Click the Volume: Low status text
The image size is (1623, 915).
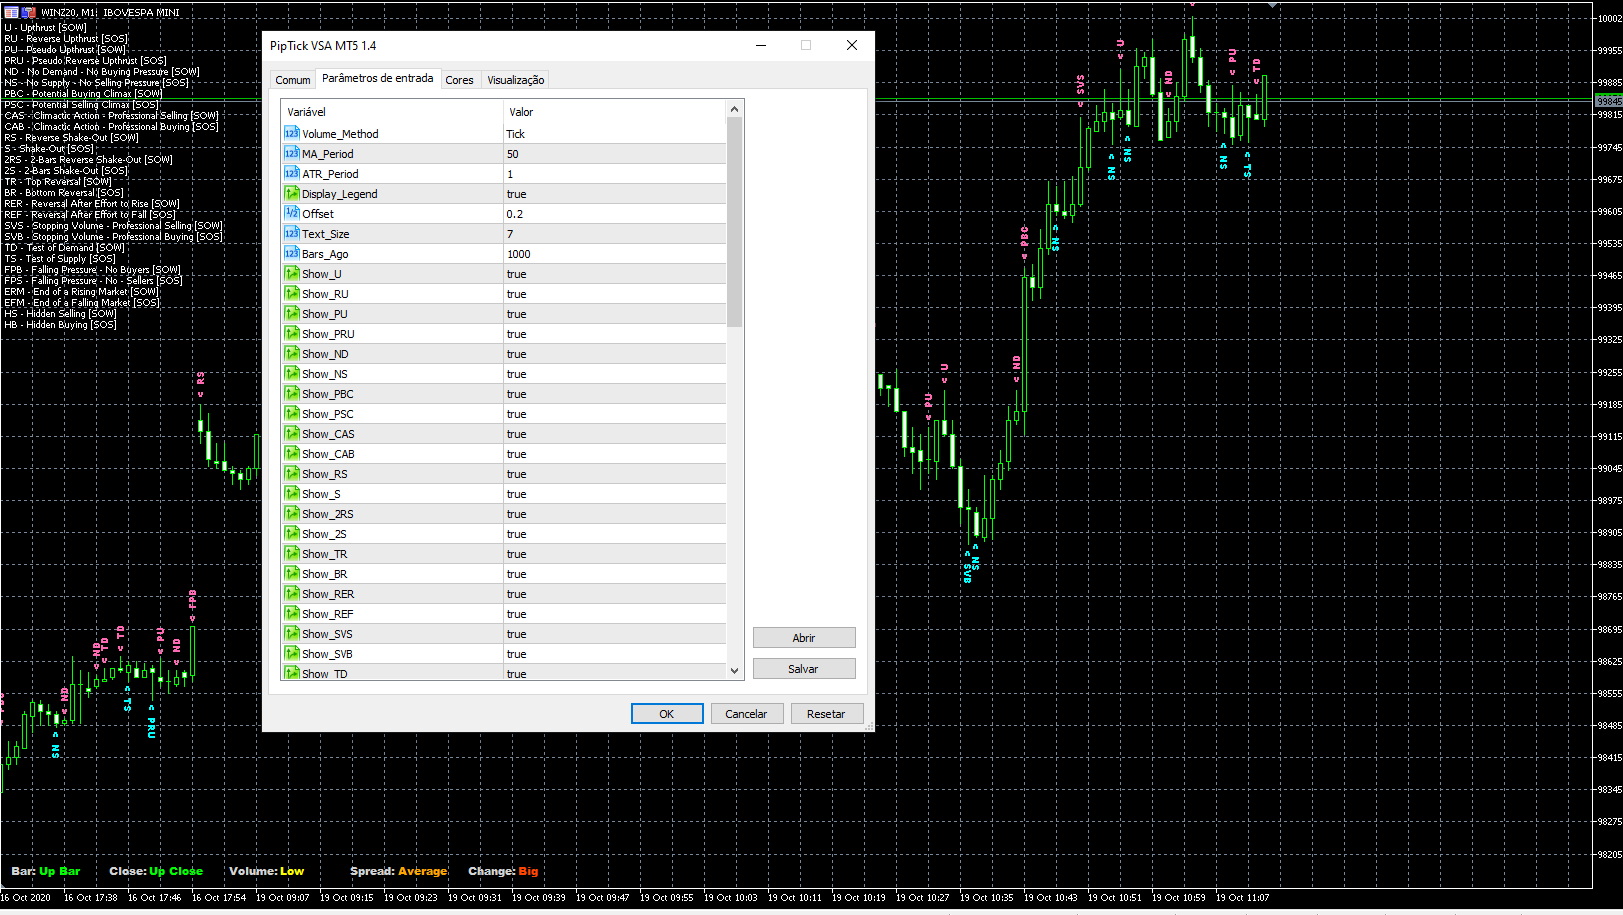point(266,871)
